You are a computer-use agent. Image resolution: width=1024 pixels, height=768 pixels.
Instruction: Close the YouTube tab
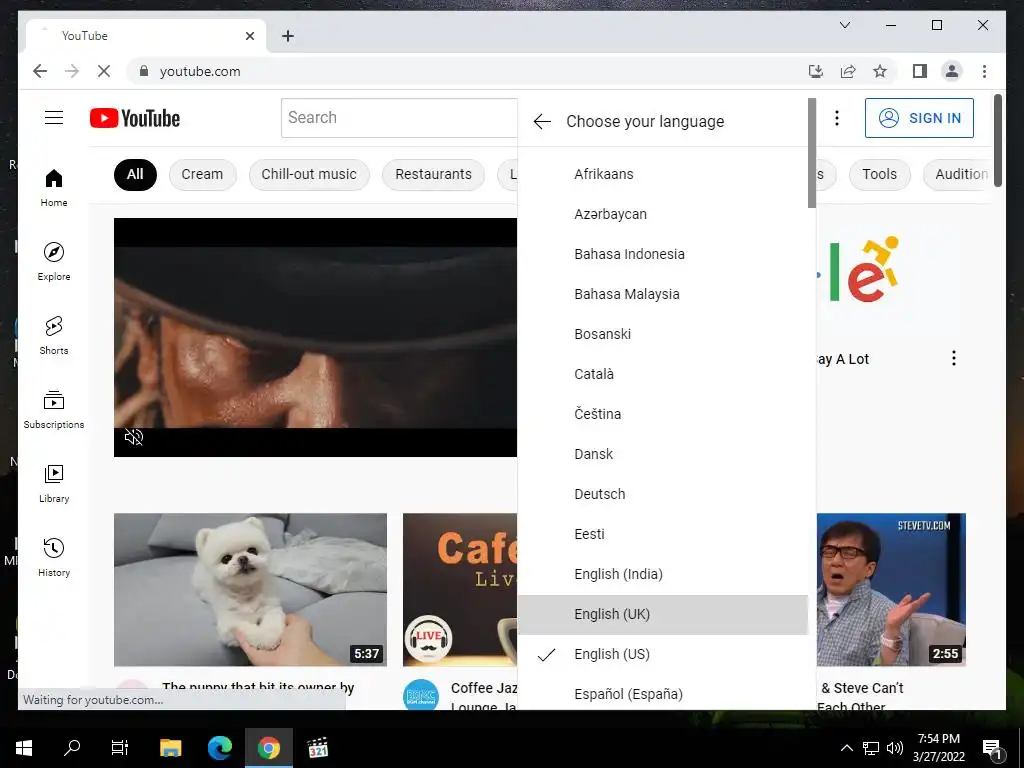tap(249, 36)
